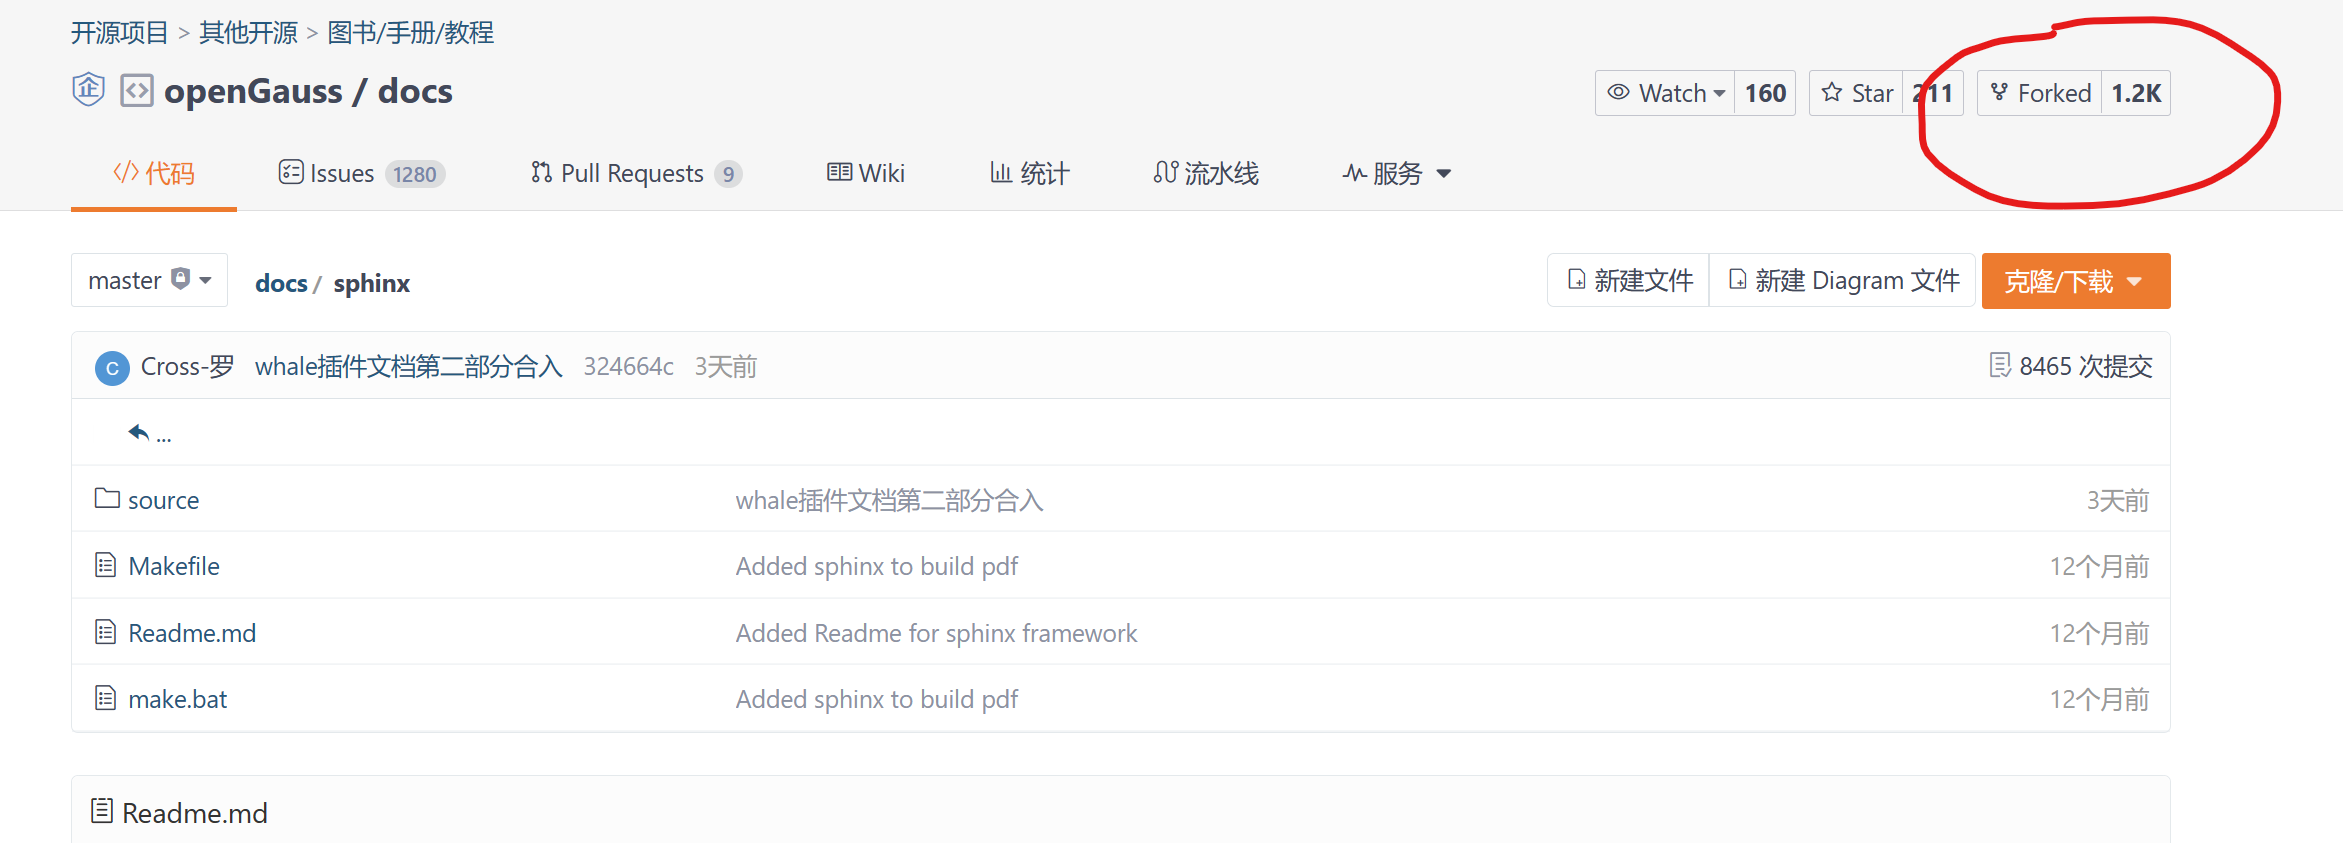The width and height of the screenshot is (2343, 843).
Task: Switch to the 代码 tab
Action: pos(154,173)
